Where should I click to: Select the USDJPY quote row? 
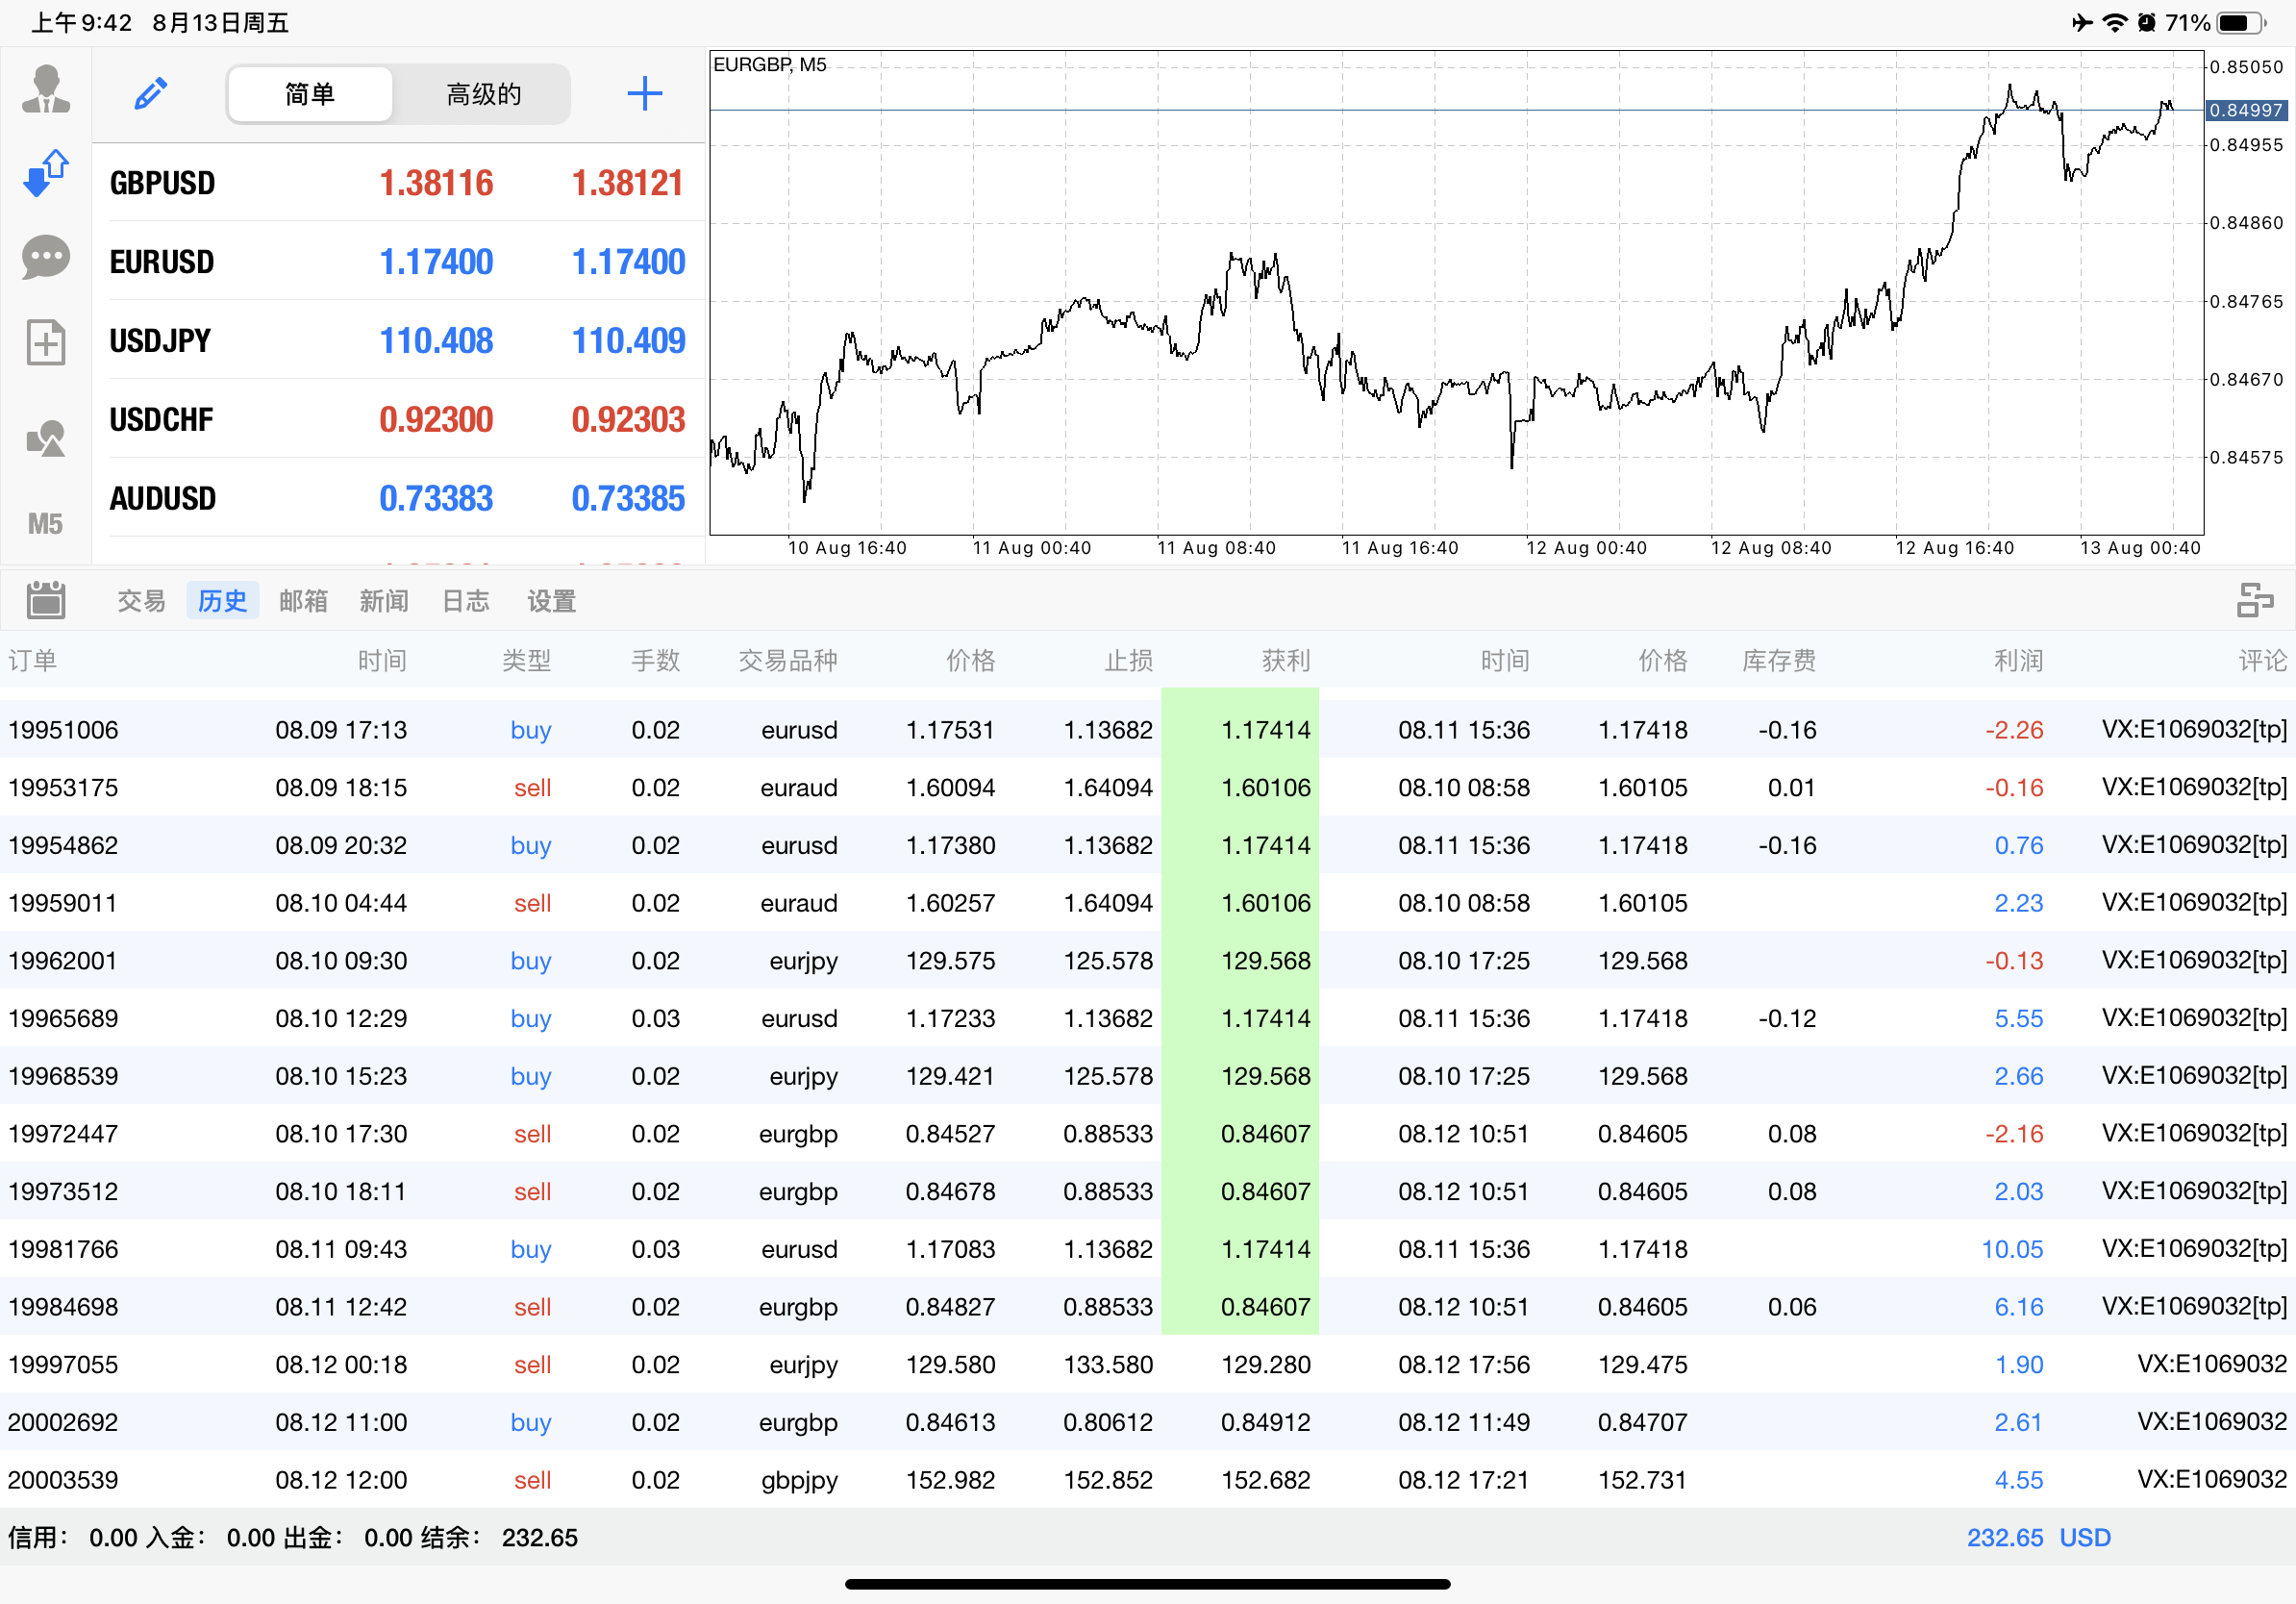[398, 341]
